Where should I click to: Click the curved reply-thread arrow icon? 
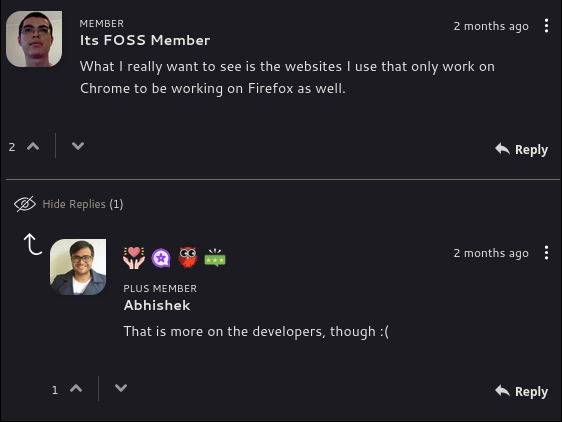pyautogui.click(x=33, y=244)
